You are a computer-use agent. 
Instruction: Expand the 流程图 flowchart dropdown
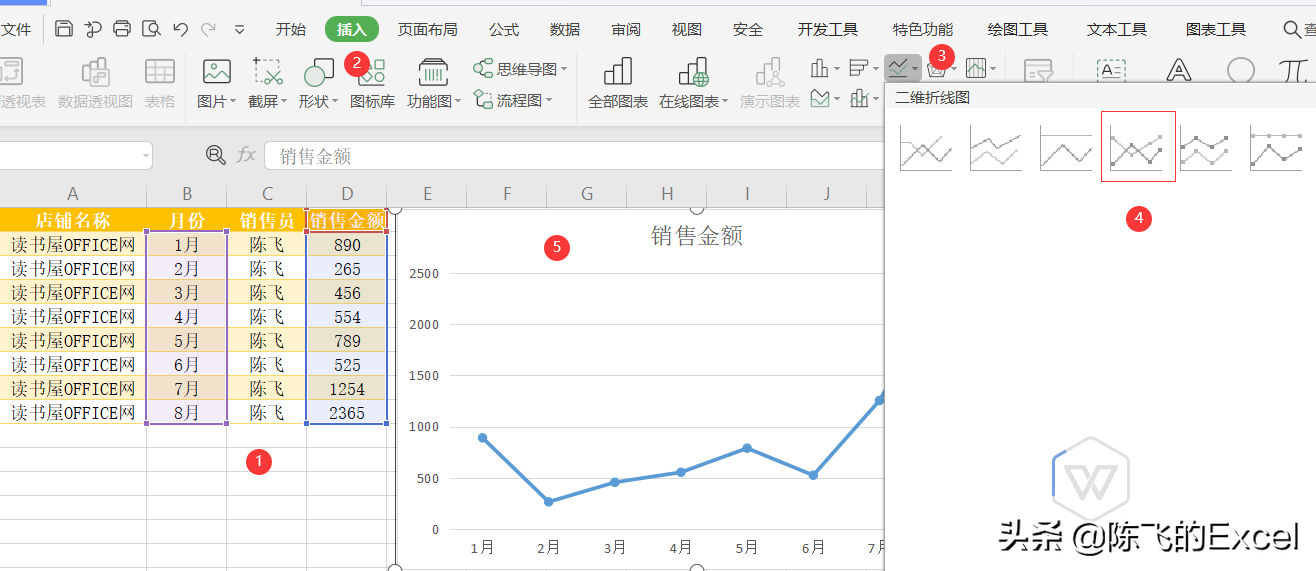(x=549, y=101)
